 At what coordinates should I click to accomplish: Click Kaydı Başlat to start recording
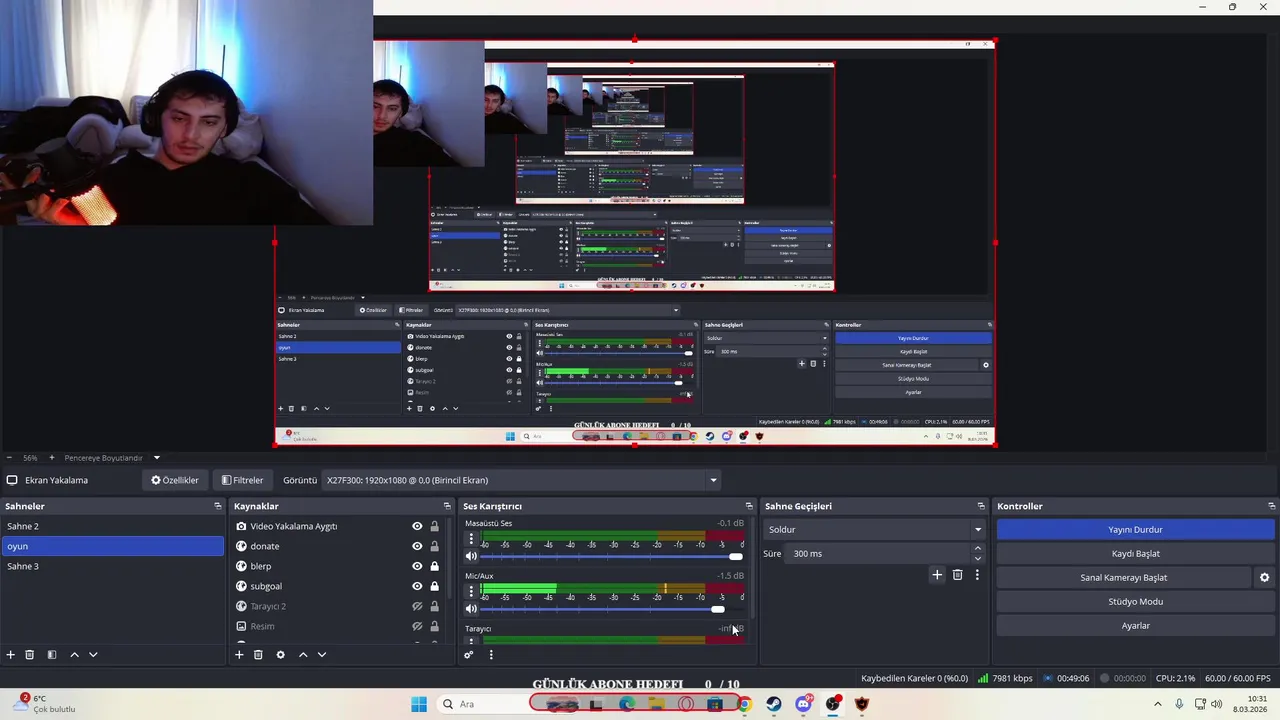tap(1135, 553)
